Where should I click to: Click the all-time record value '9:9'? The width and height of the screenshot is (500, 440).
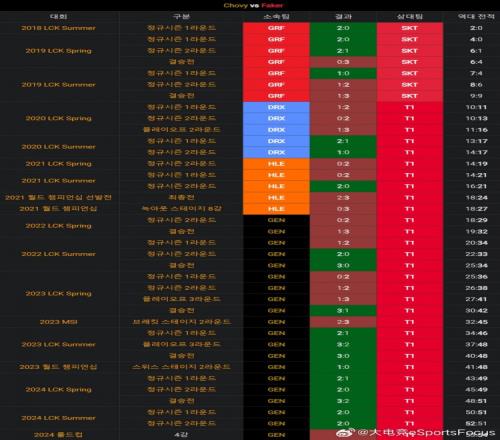click(x=476, y=96)
